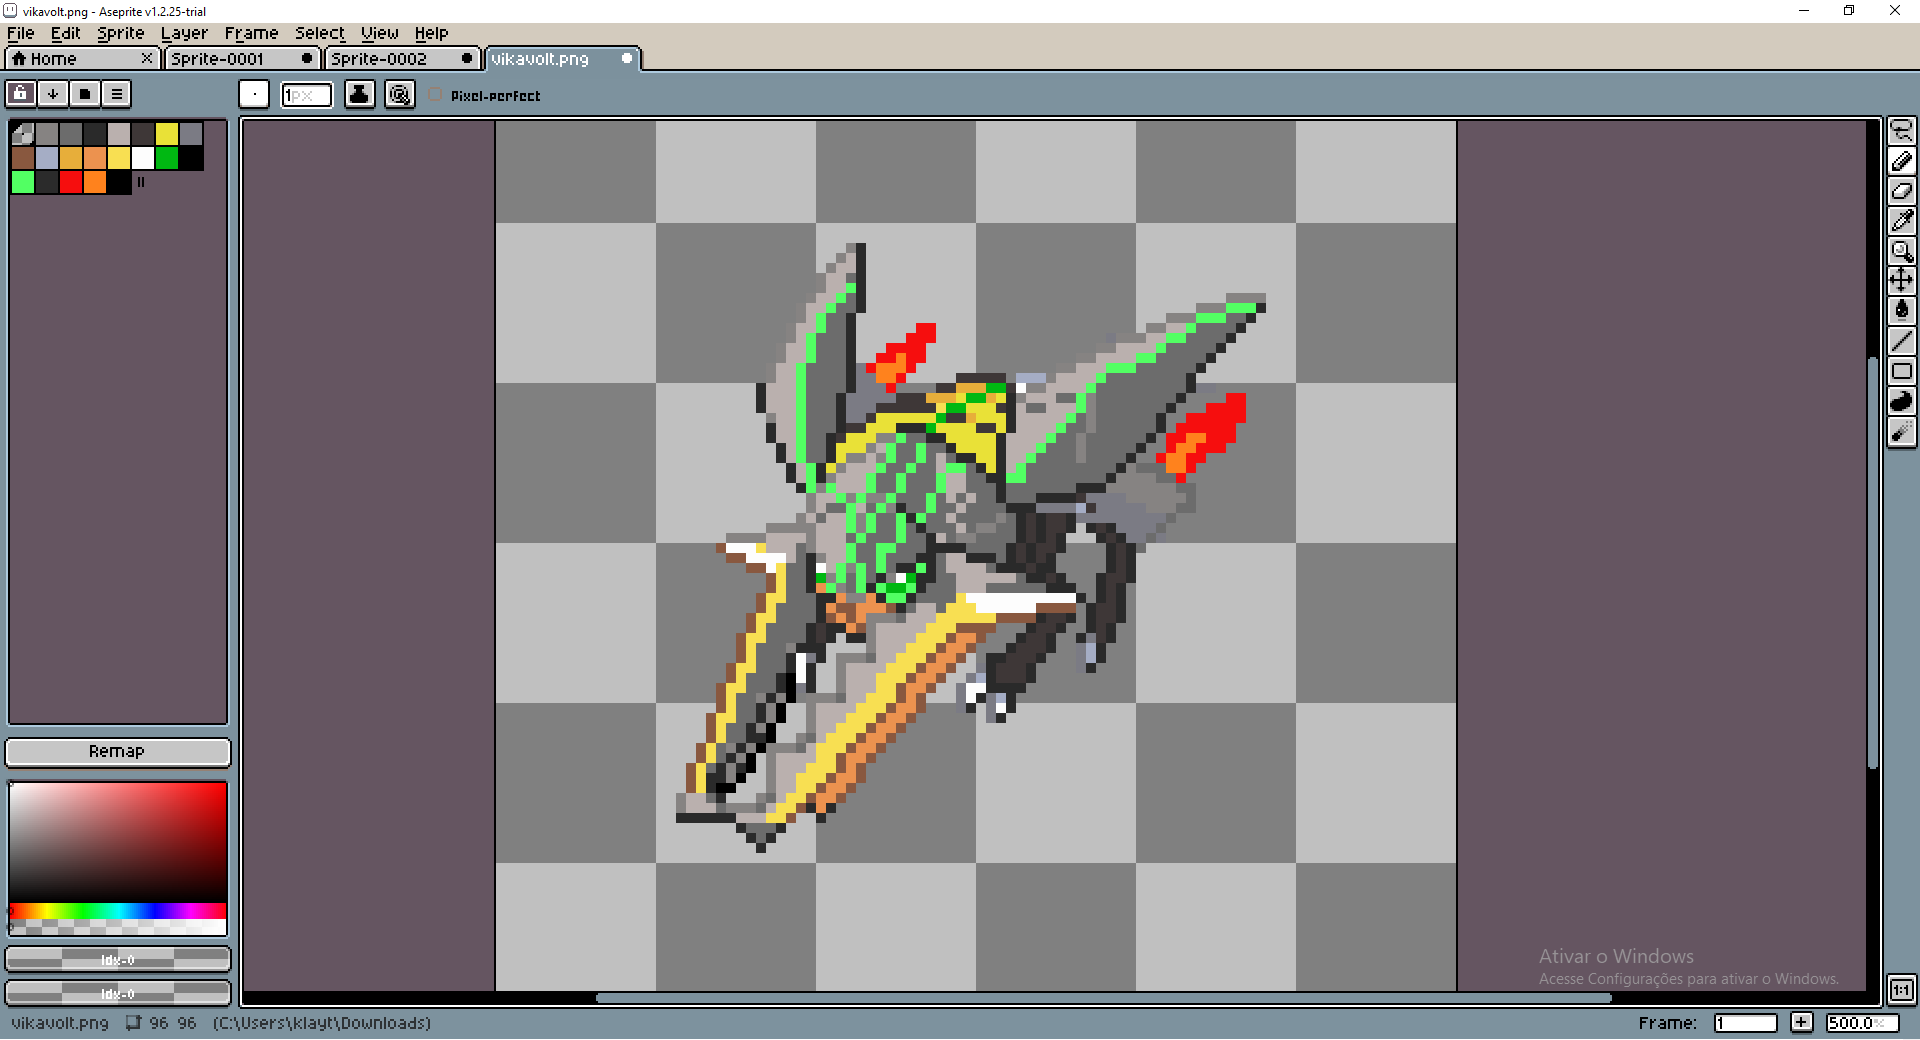
Task: Select the Eraser tool
Action: tap(1901, 191)
